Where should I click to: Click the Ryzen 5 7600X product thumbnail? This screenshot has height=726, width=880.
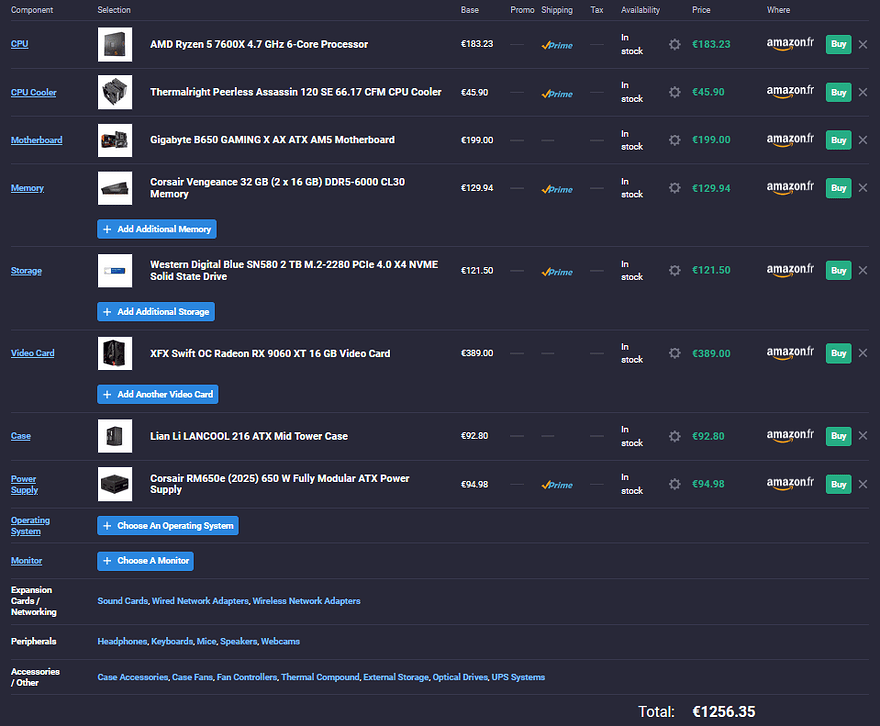point(115,44)
